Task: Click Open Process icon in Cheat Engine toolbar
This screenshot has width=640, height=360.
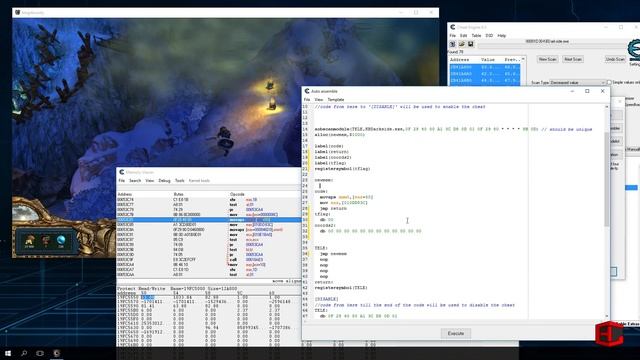Action: [453, 44]
